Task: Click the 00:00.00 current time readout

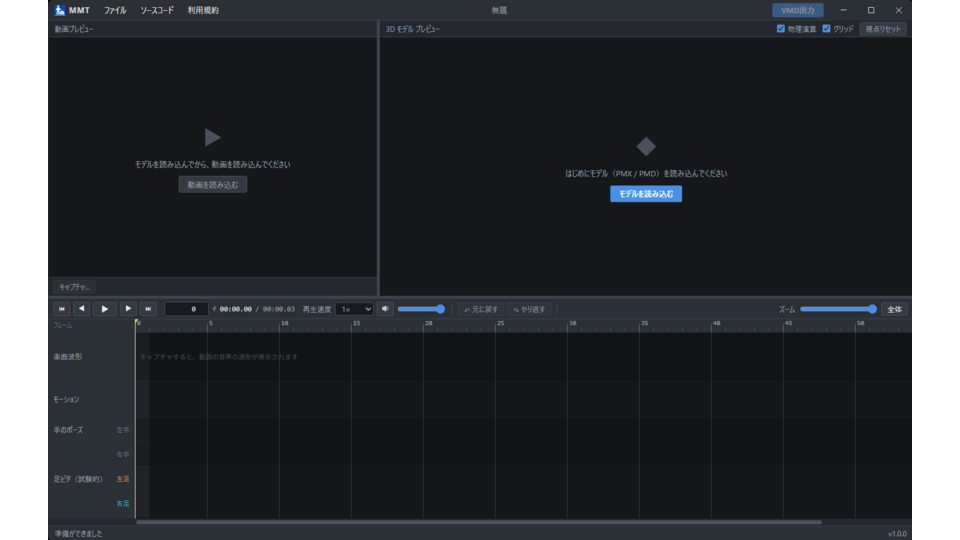Action: tap(236, 309)
